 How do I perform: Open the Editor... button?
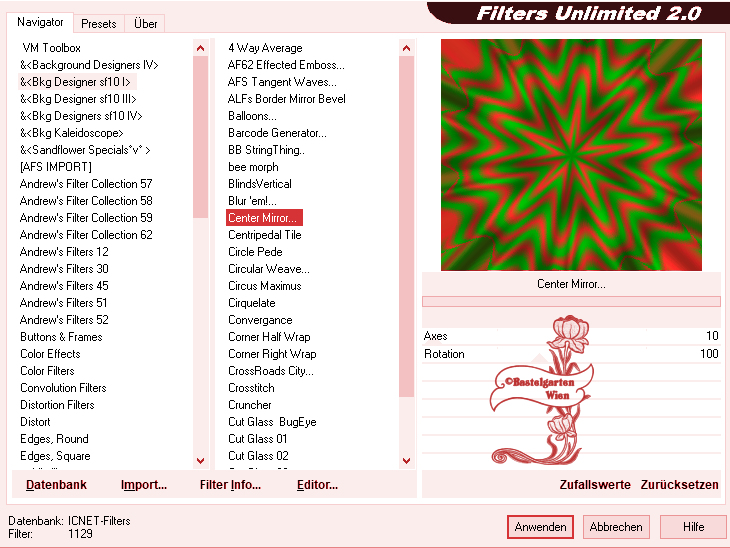[318, 485]
